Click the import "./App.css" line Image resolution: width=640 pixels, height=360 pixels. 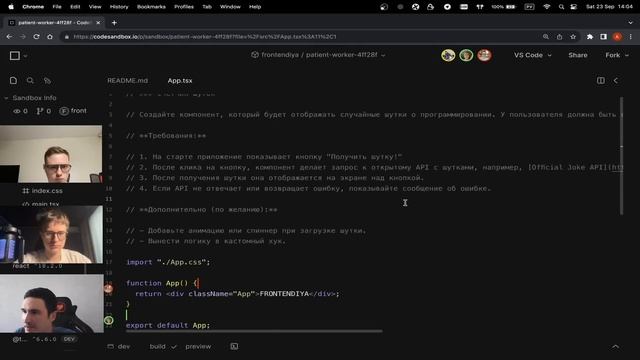(168, 262)
